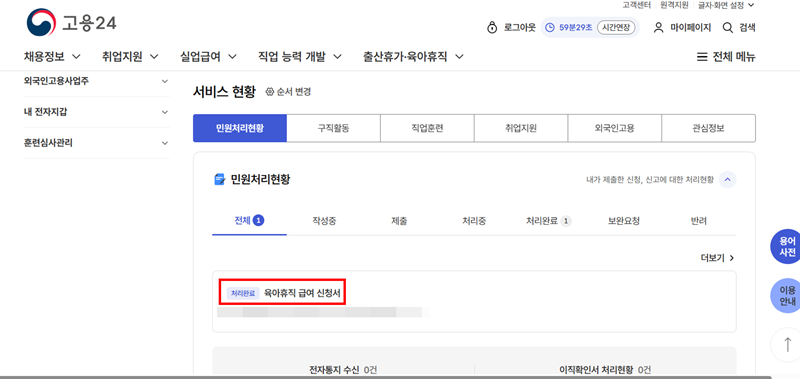Select the 민원처리현황 service tab
Image resolution: width=800 pixels, height=379 pixels.
coord(240,128)
